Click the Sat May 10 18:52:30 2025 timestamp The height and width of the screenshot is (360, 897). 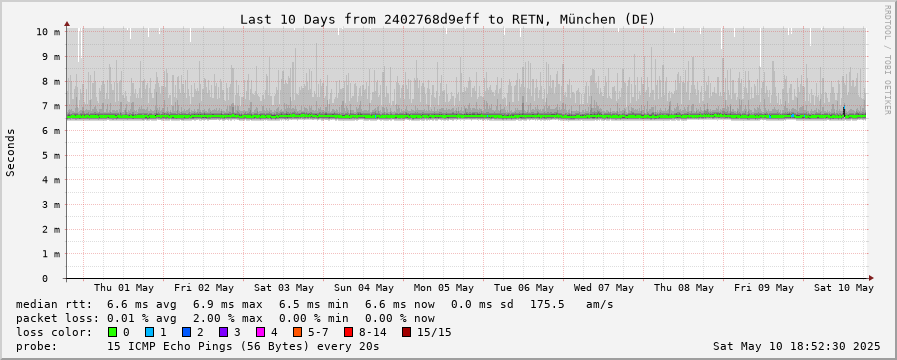pos(796,346)
